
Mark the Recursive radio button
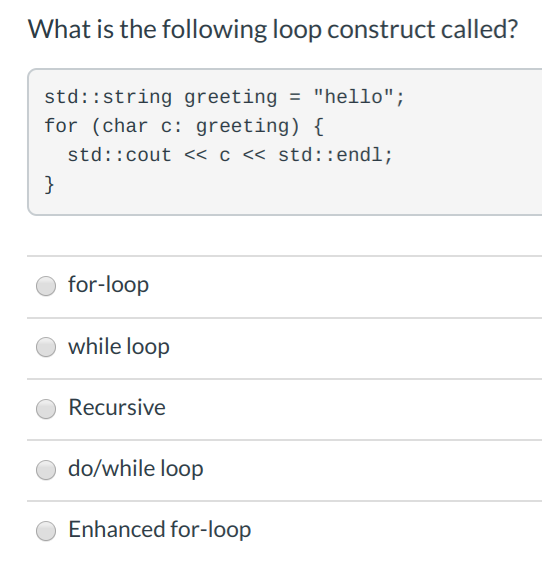click(46, 409)
